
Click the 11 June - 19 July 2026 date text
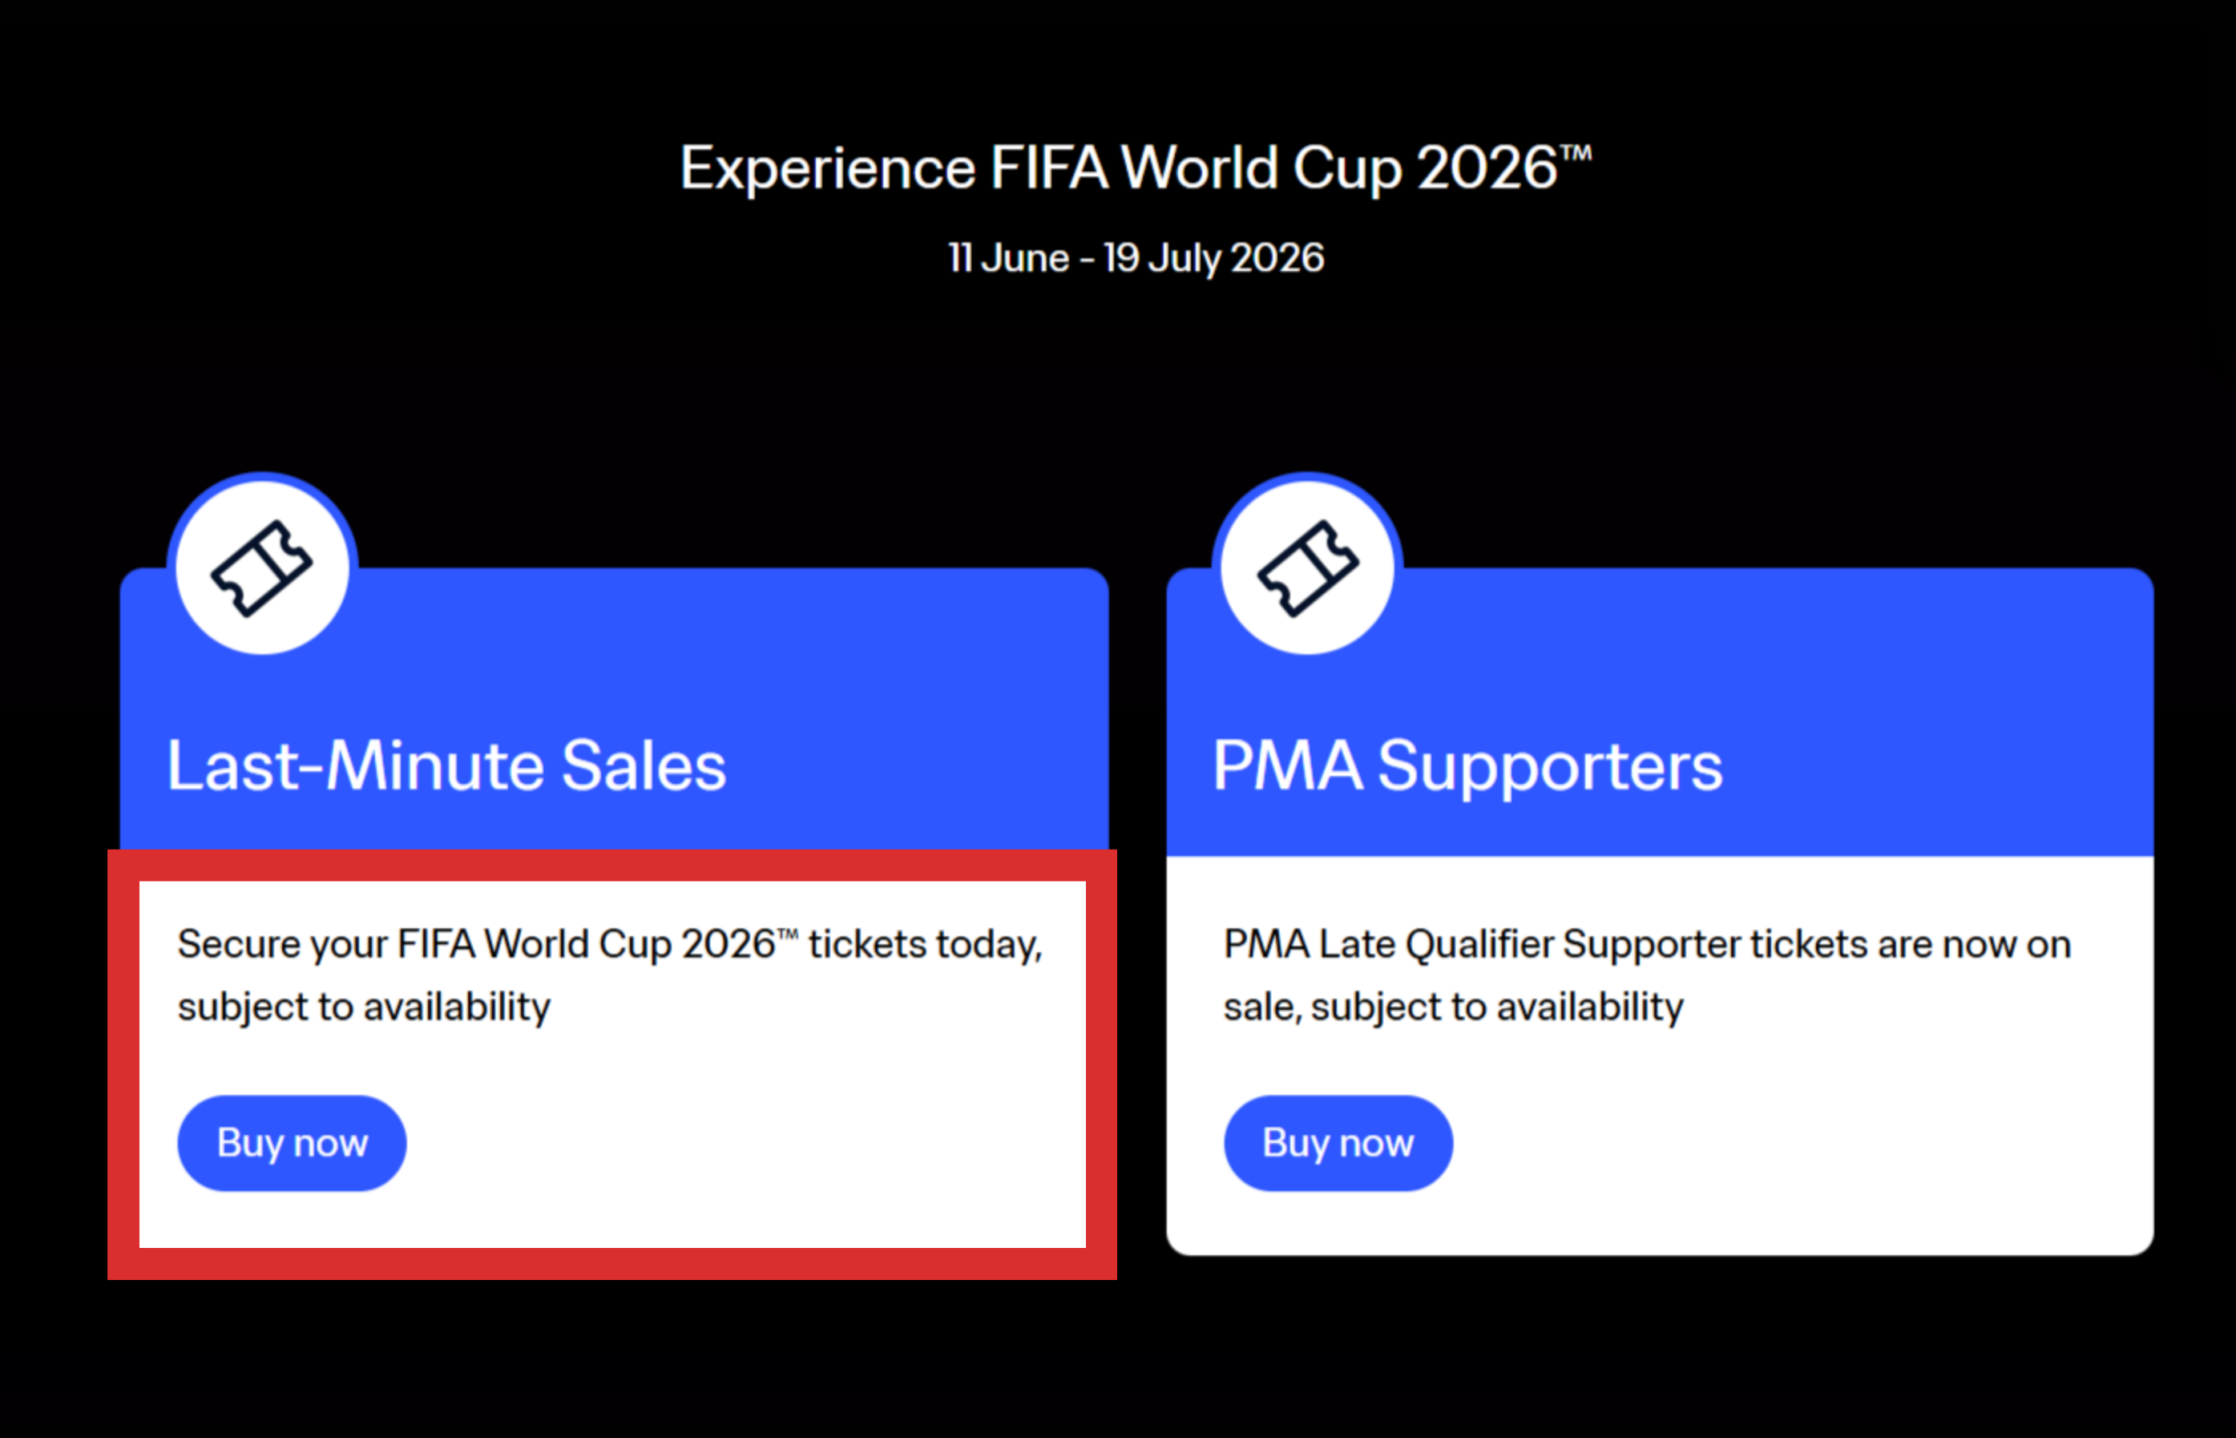[1135, 258]
